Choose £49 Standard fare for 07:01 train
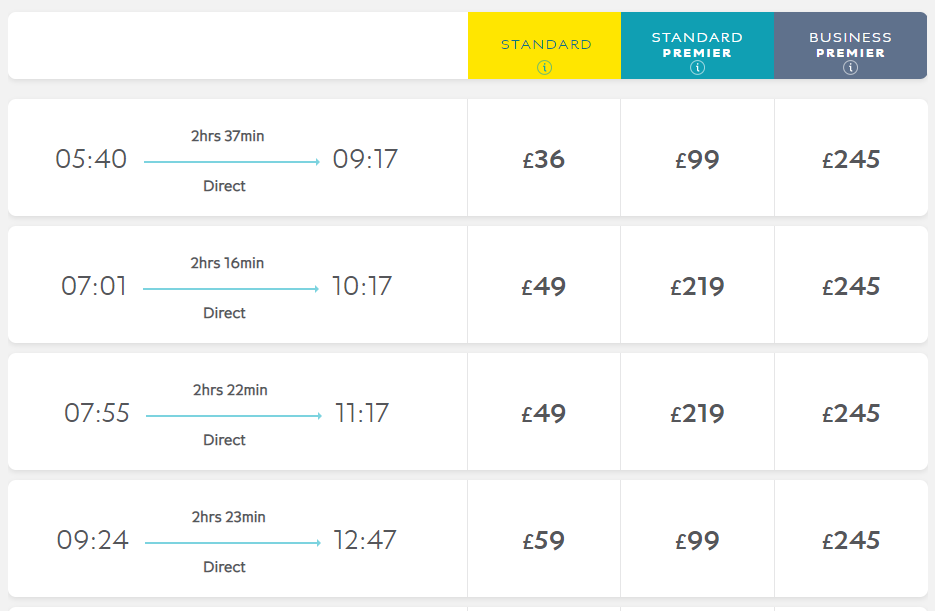The image size is (935, 611). coord(544,286)
